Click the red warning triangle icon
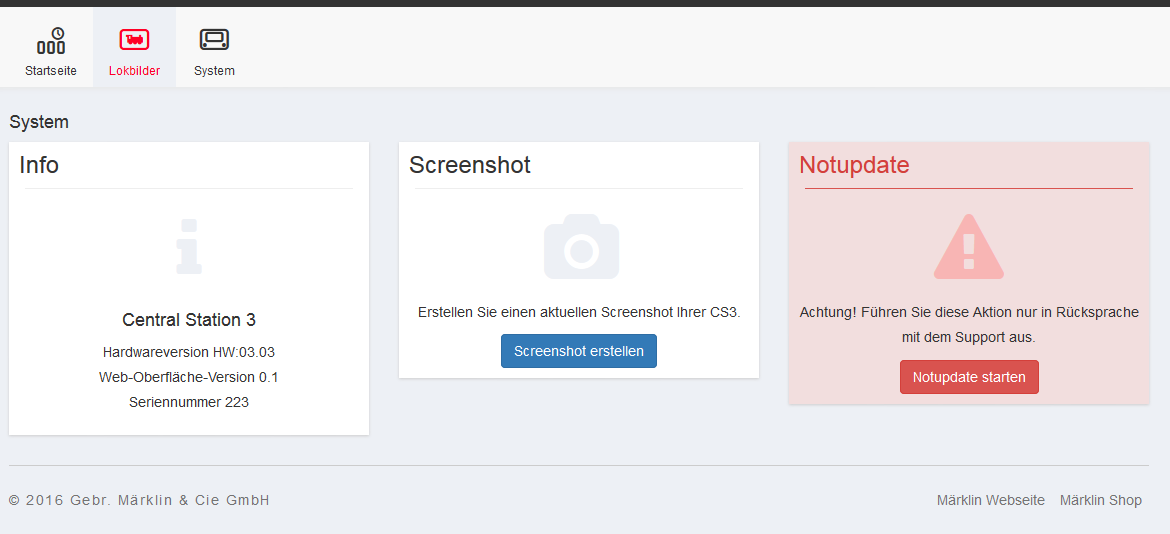The width and height of the screenshot is (1170, 534). [969, 246]
